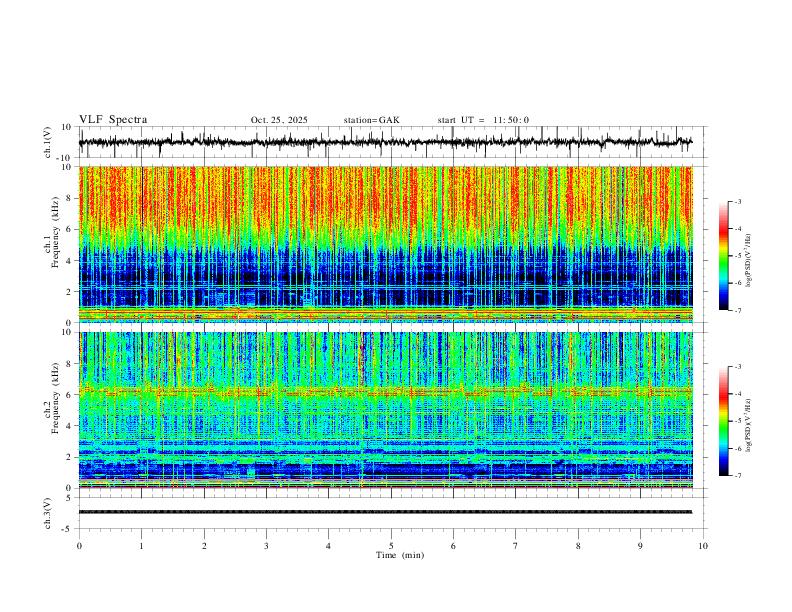
Task: Click tick label "5" on the time axis
Action: pyautogui.click(x=391, y=546)
